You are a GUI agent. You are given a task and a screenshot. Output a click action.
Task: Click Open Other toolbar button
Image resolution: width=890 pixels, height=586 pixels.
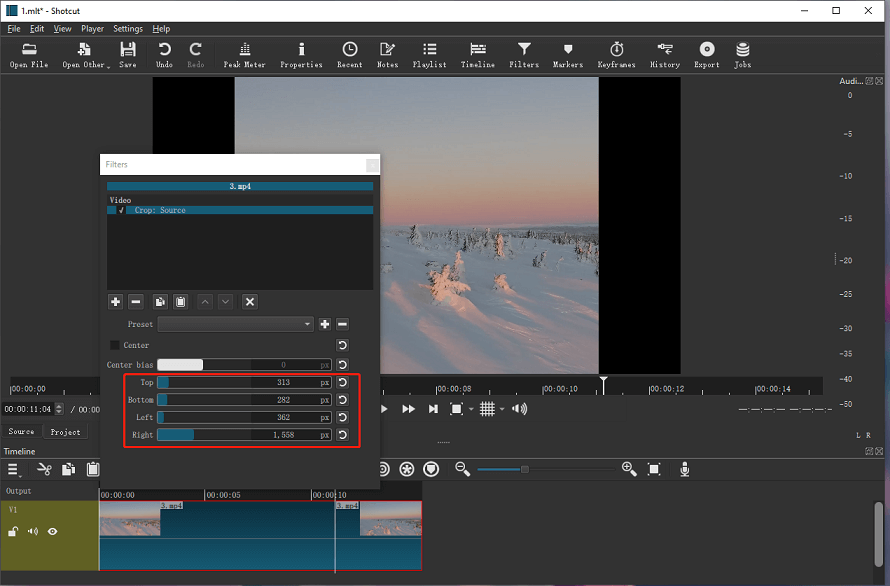tap(85, 55)
